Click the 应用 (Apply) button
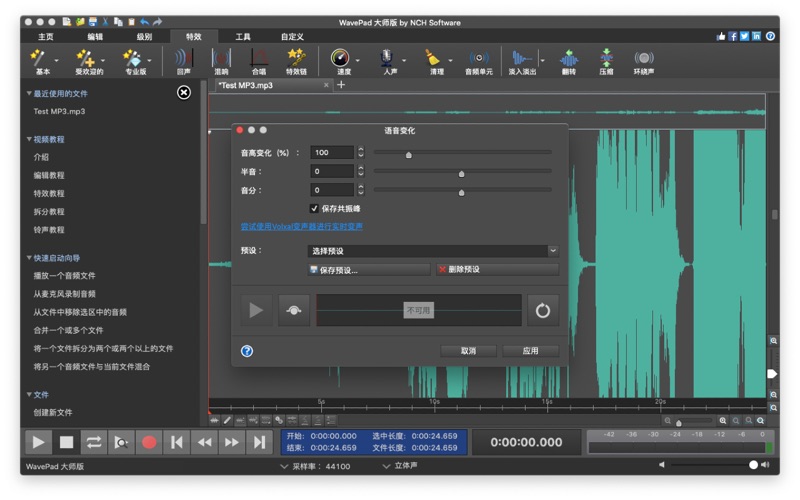Image resolution: width=800 pixels, height=500 pixels. [x=530, y=351]
